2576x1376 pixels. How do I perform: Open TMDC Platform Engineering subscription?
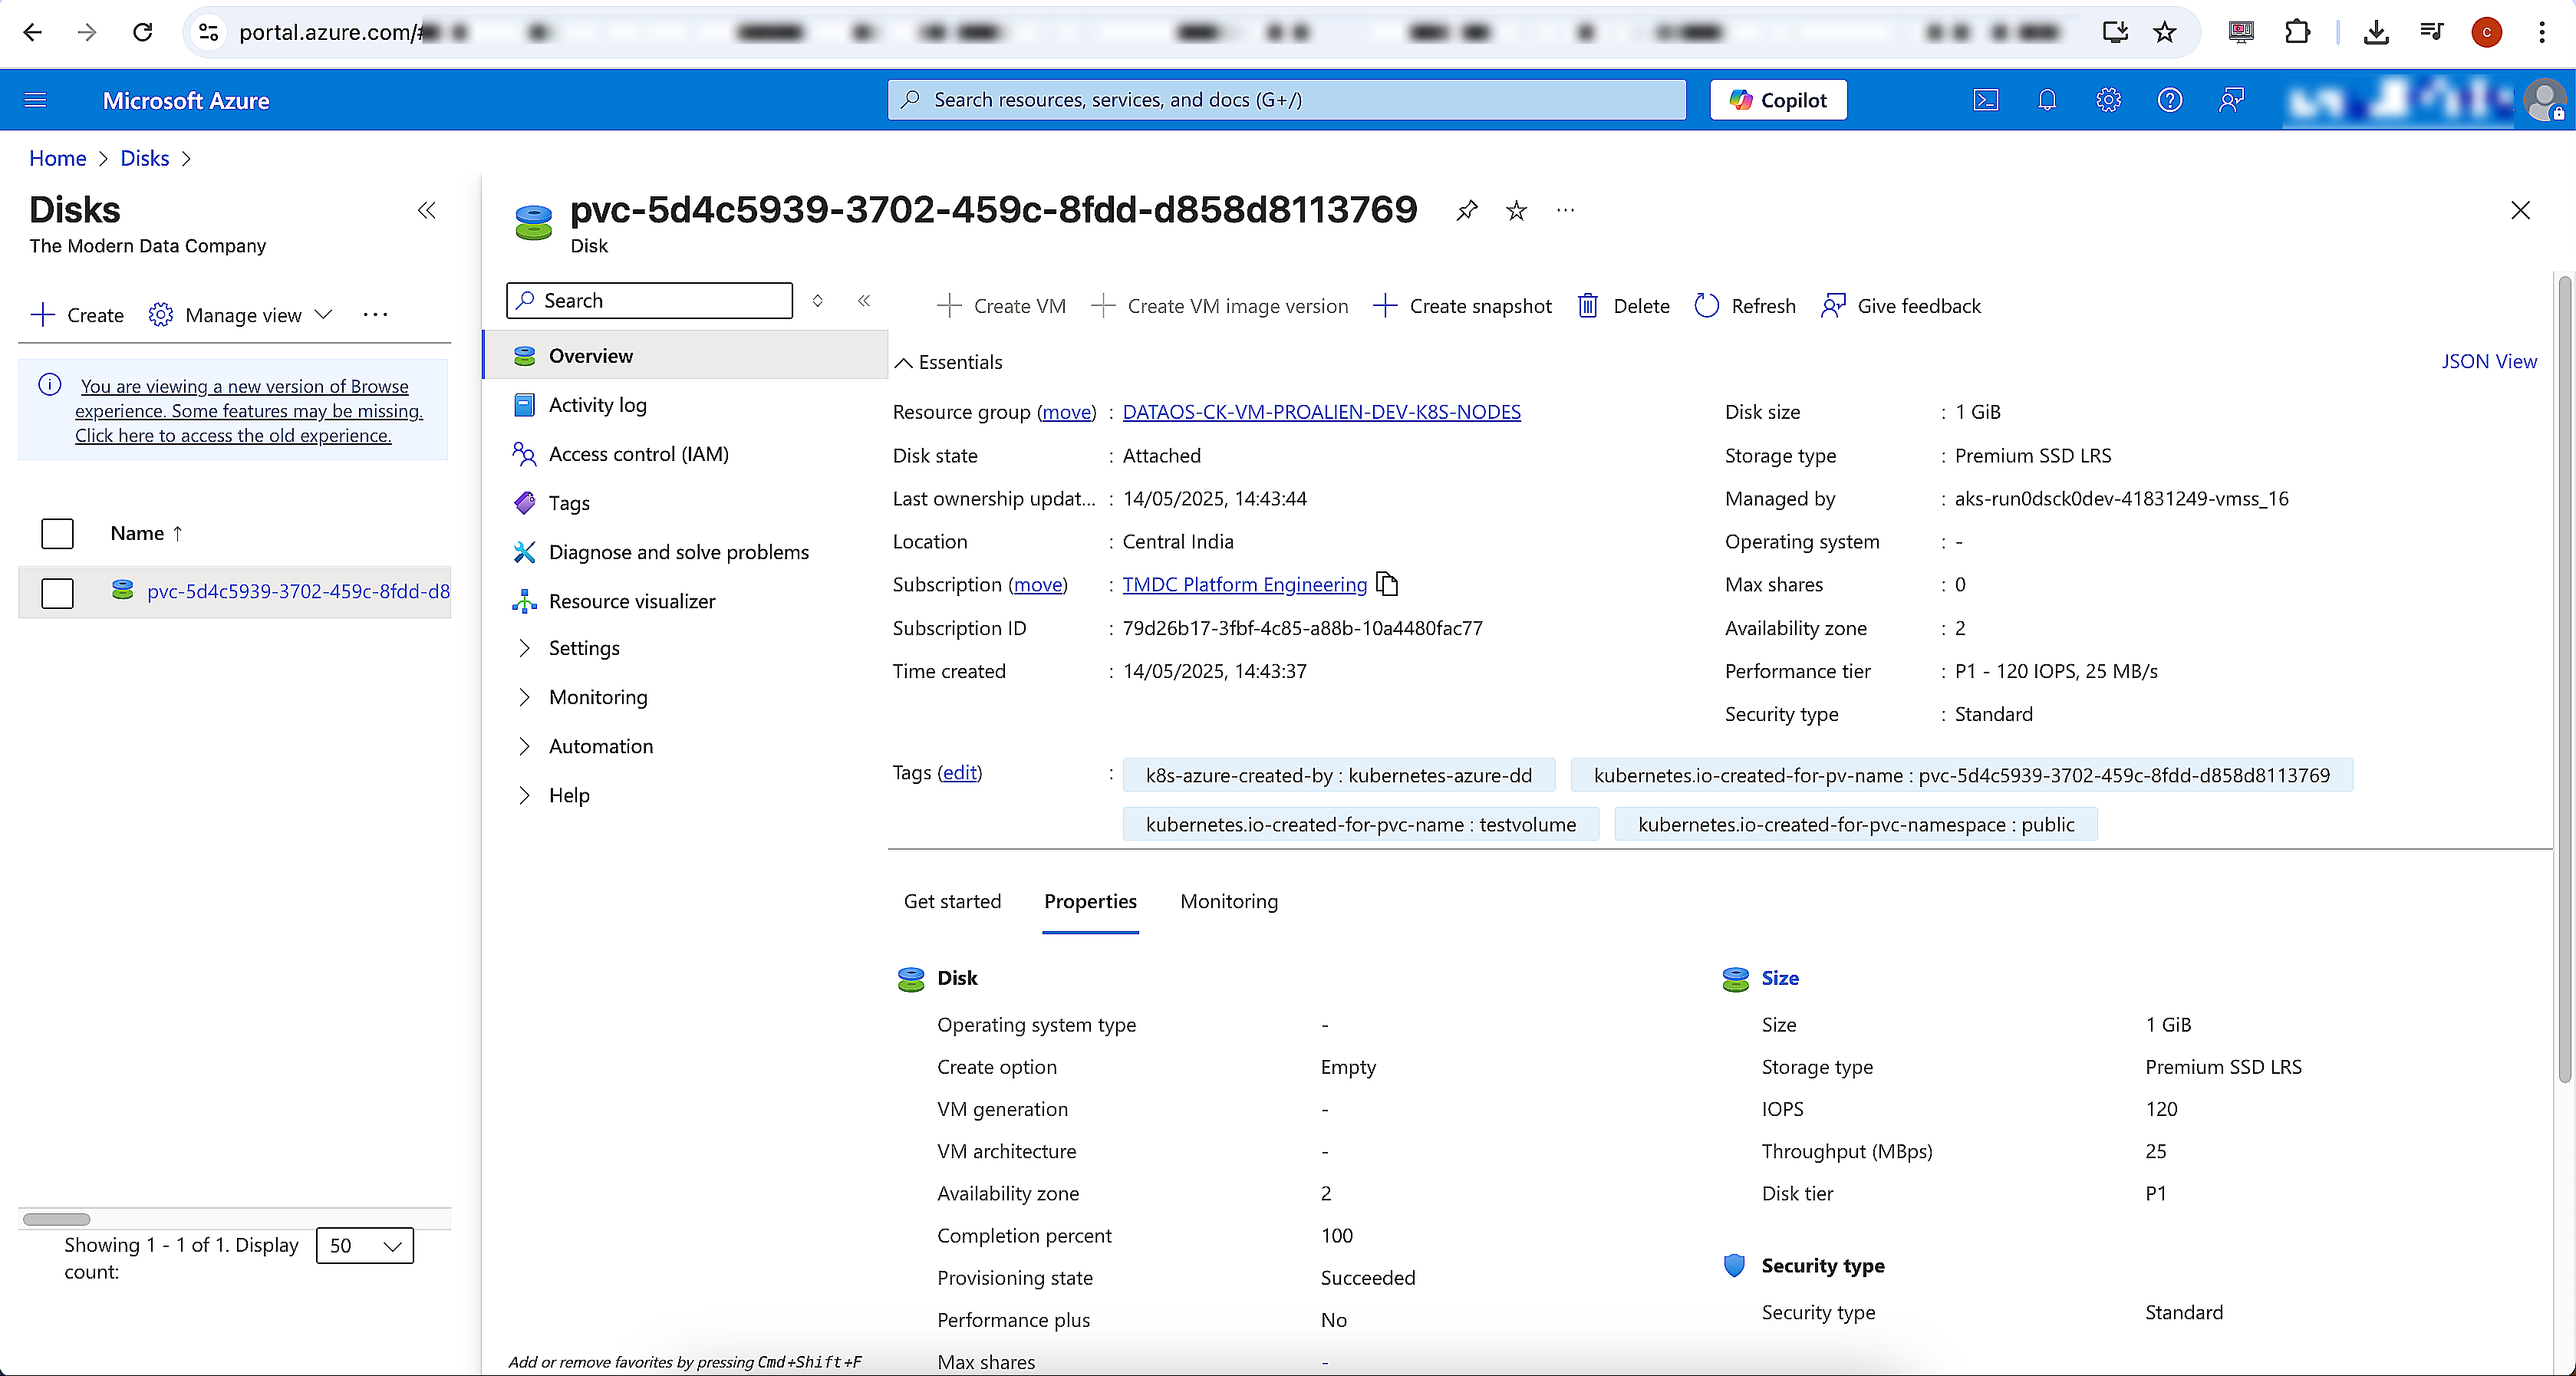coord(1244,584)
